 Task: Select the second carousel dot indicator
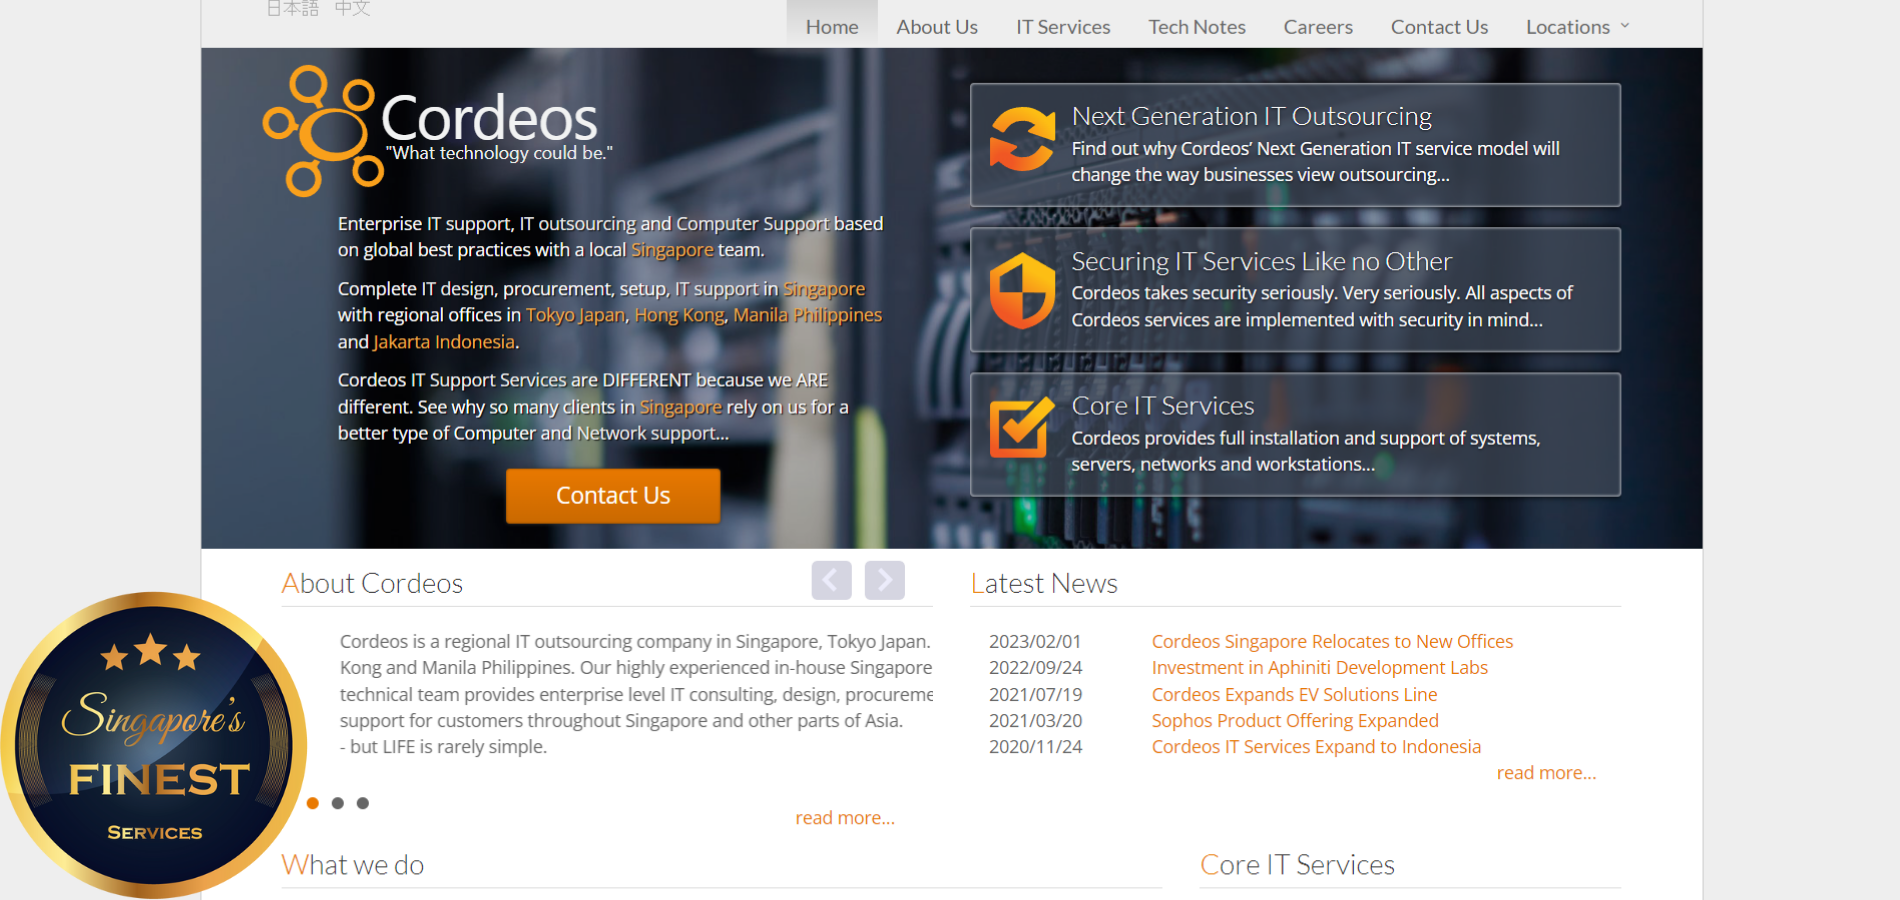(338, 803)
